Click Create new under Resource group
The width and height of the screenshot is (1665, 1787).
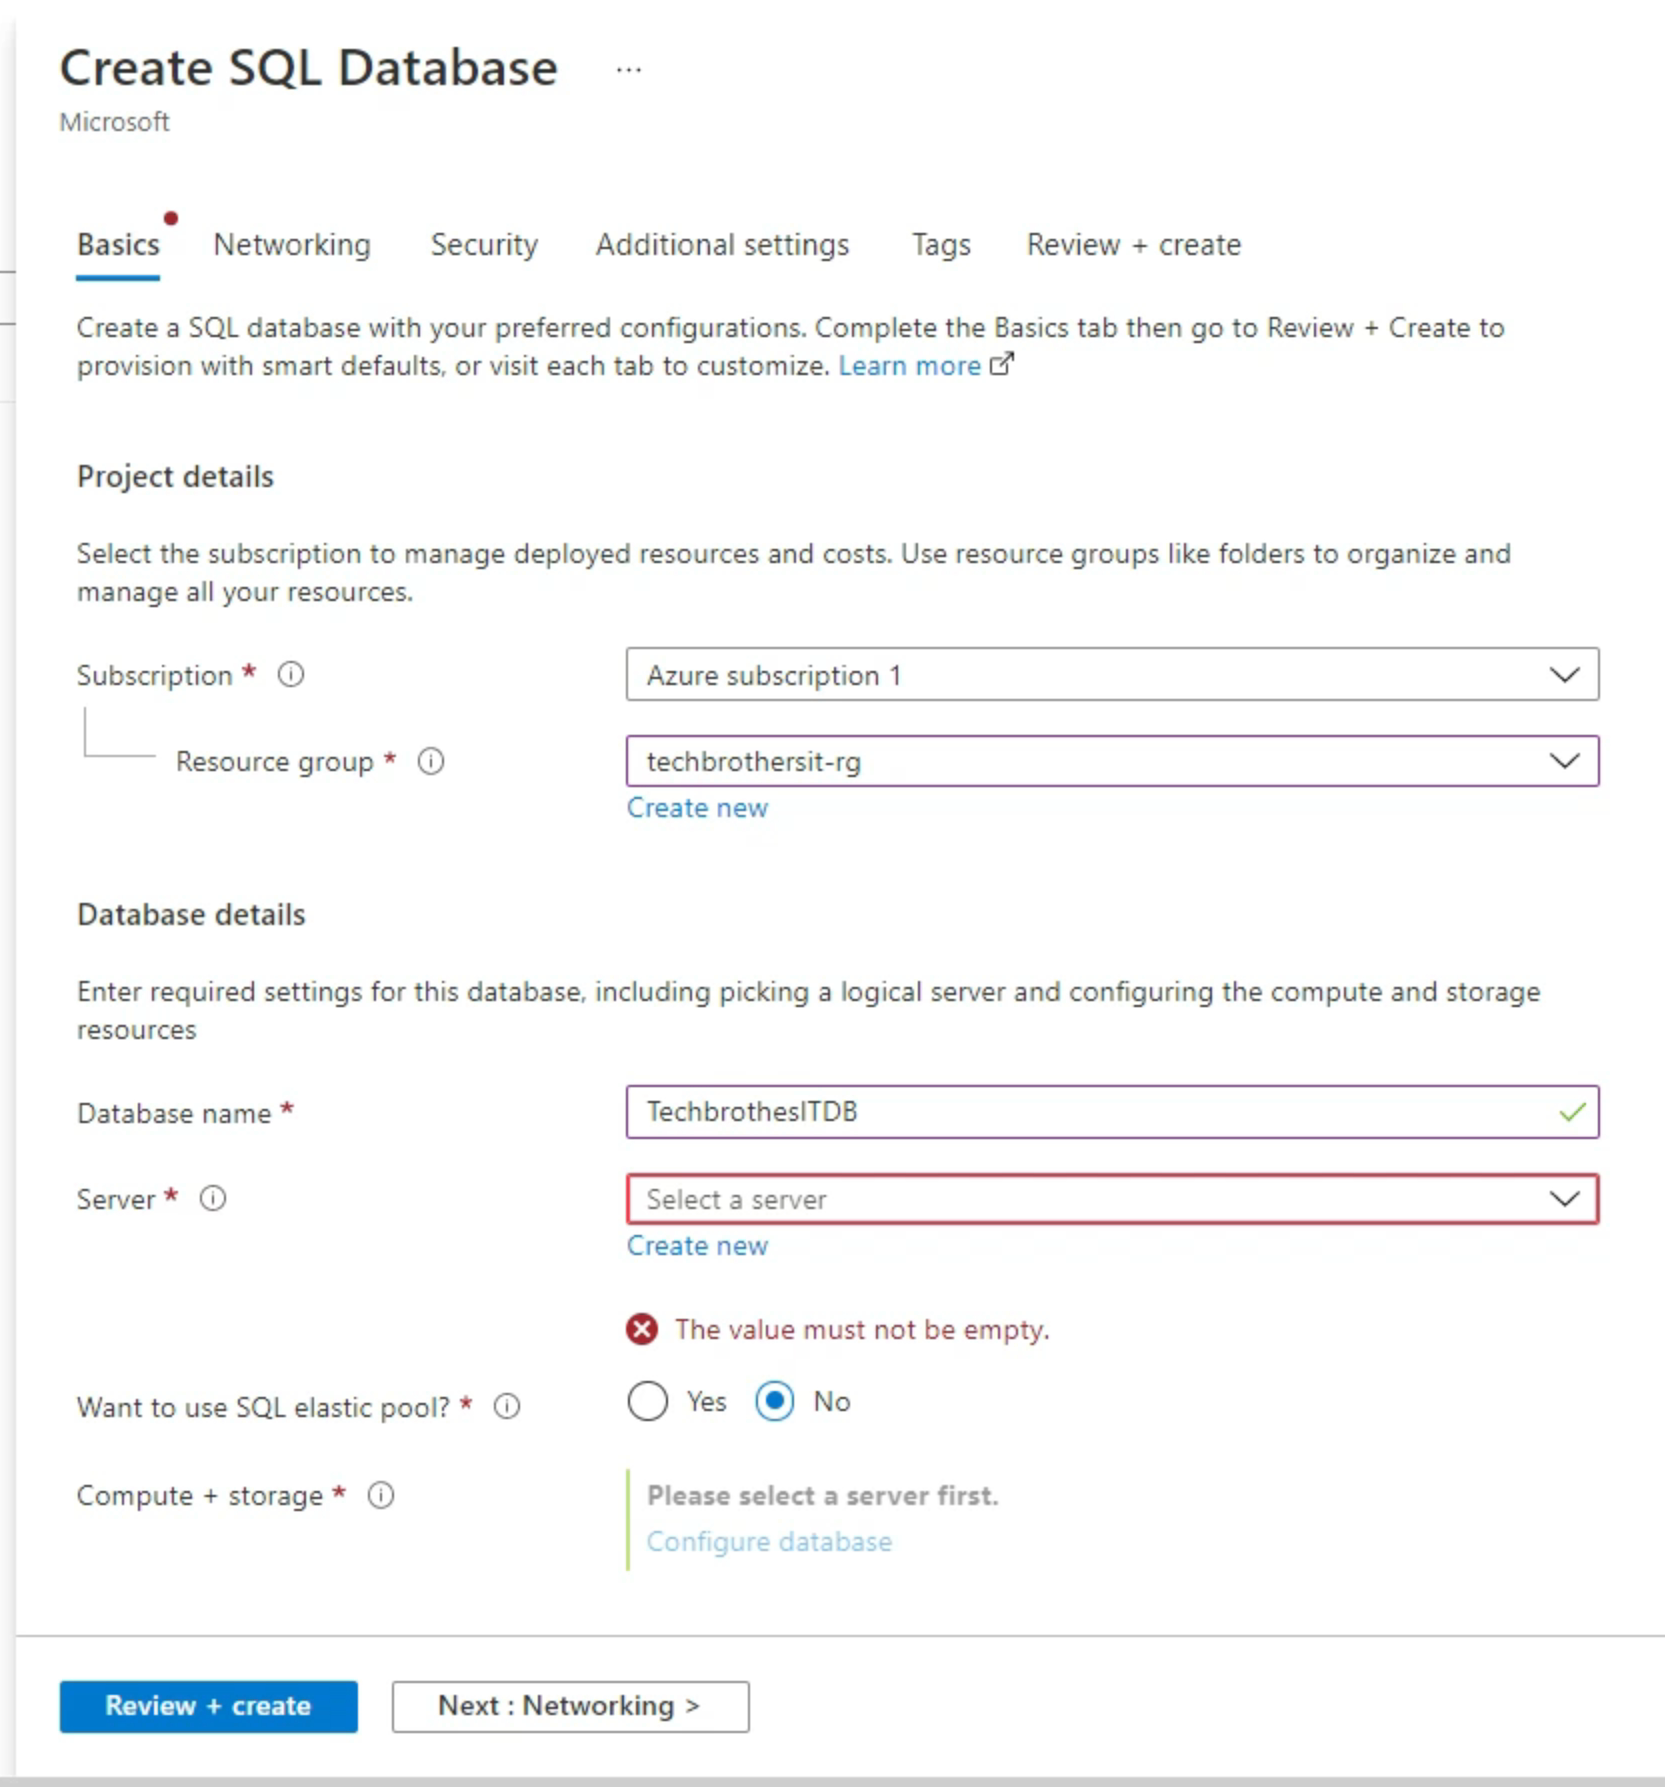(x=697, y=808)
